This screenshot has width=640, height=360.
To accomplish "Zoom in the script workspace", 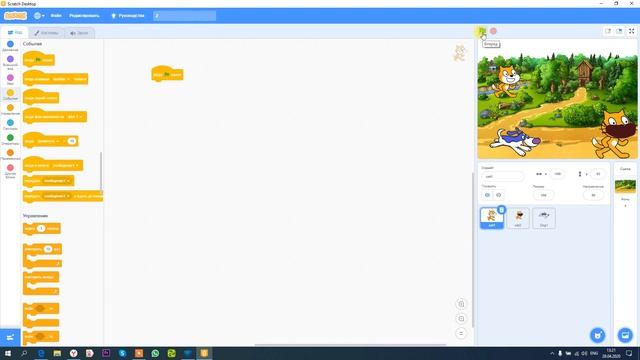I will coord(461,304).
